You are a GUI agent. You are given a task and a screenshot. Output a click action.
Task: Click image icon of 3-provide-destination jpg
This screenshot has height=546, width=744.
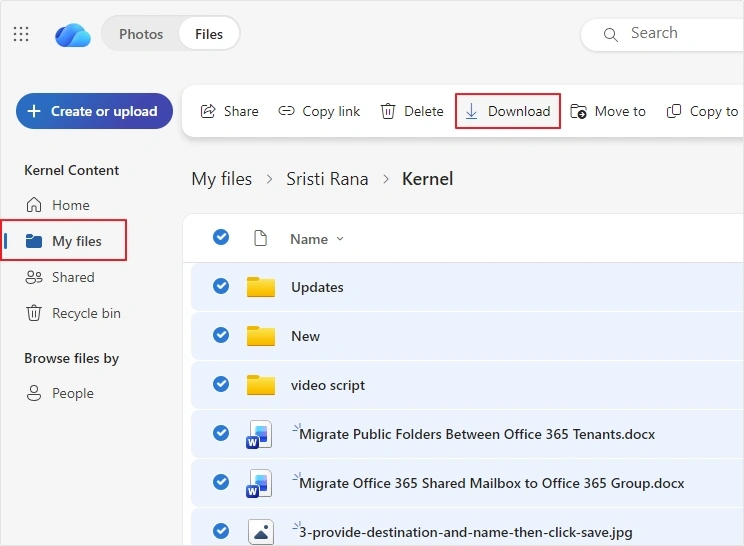pyautogui.click(x=260, y=532)
